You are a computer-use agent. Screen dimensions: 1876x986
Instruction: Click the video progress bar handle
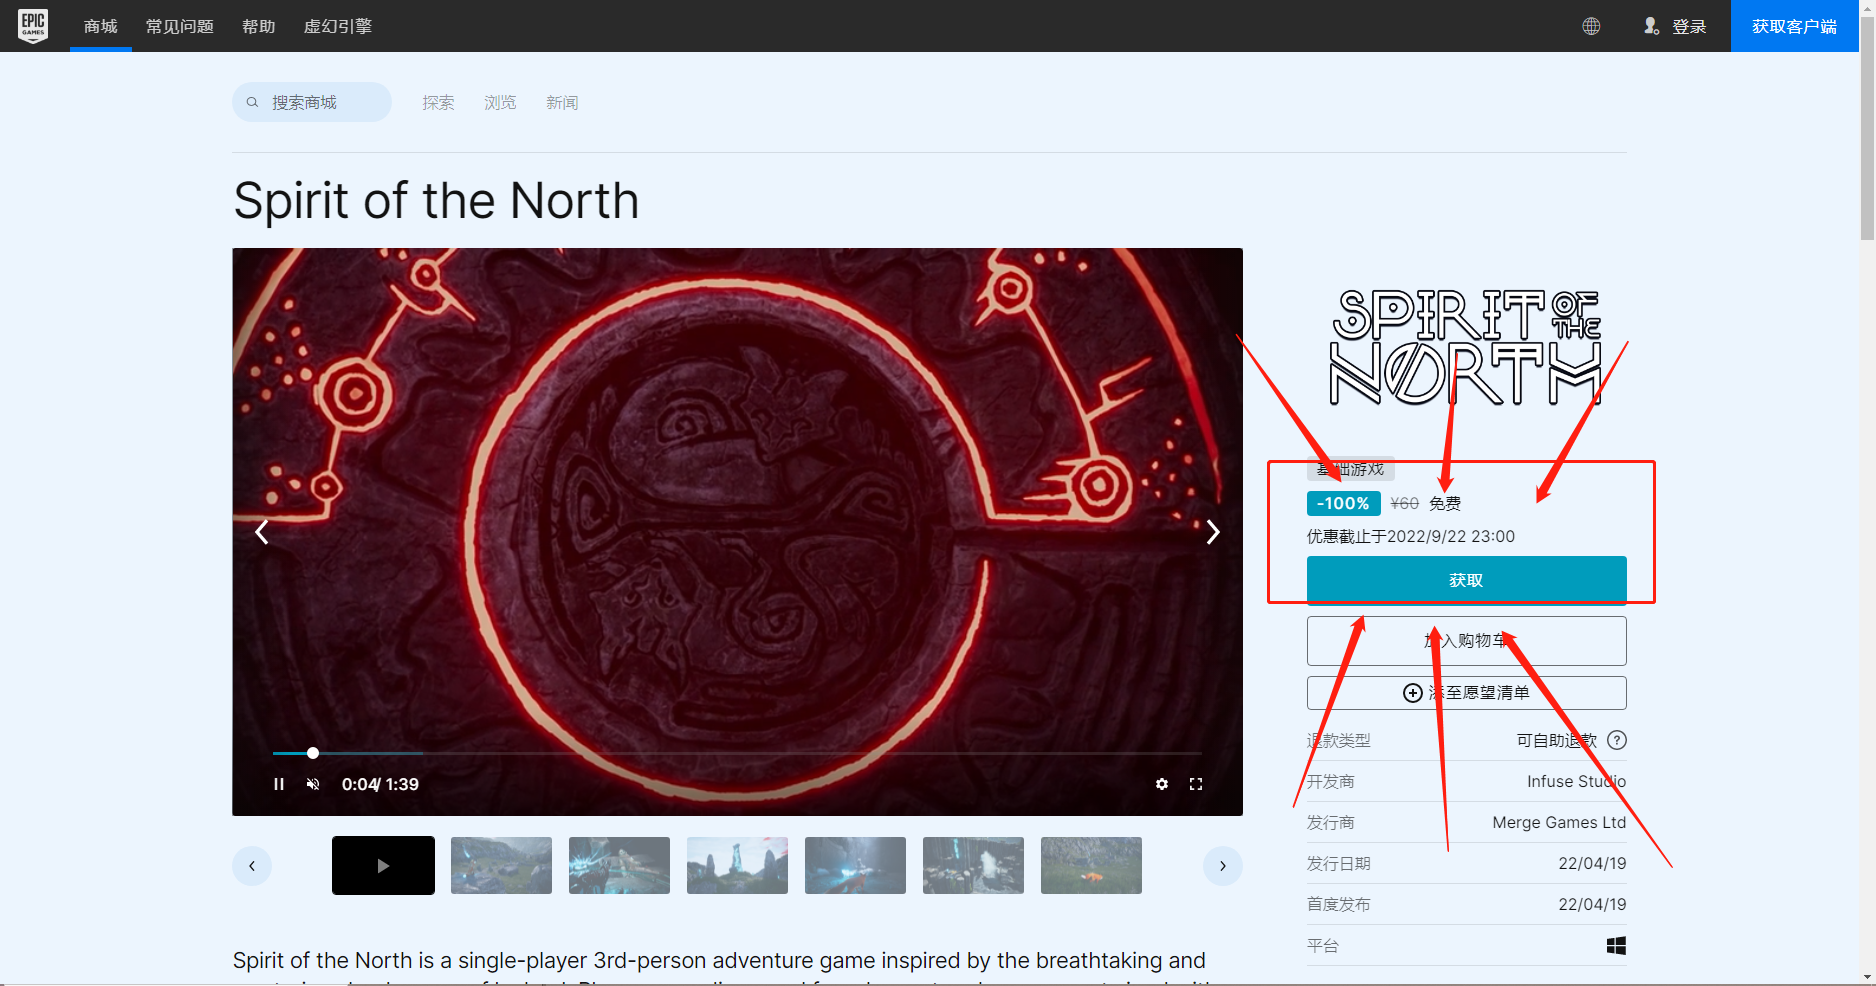[x=313, y=753]
